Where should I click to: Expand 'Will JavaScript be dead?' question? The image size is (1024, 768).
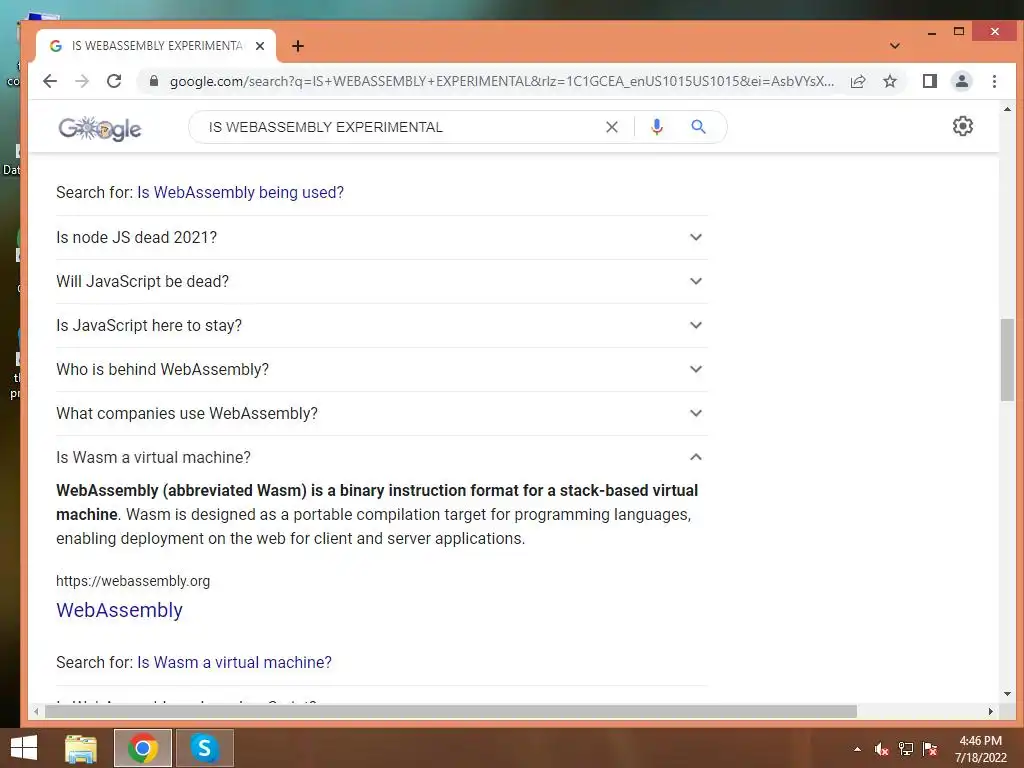coord(382,281)
